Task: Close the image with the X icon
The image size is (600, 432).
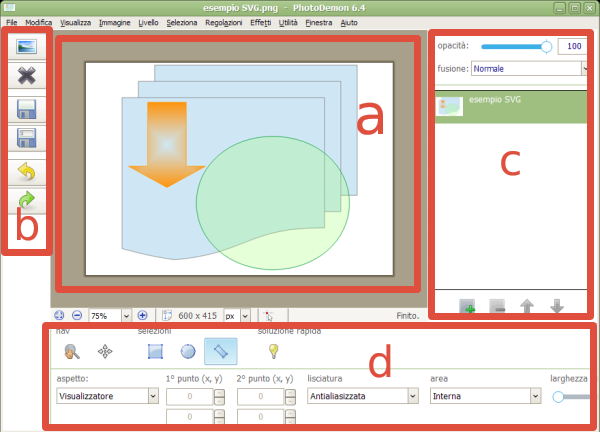Action: [x=27, y=77]
